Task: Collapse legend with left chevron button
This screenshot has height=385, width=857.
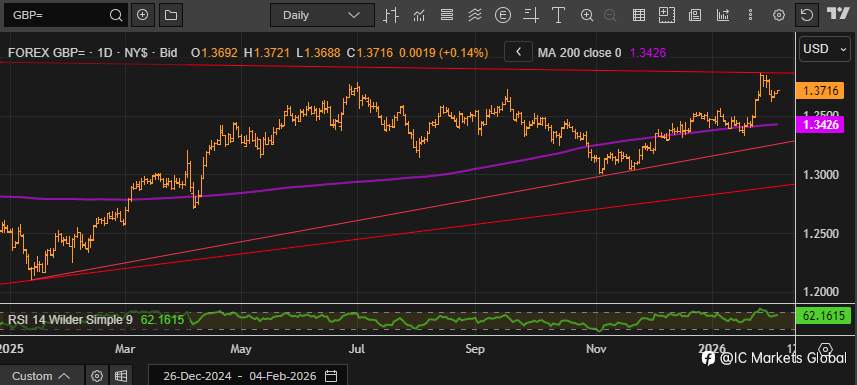Action: [x=518, y=52]
